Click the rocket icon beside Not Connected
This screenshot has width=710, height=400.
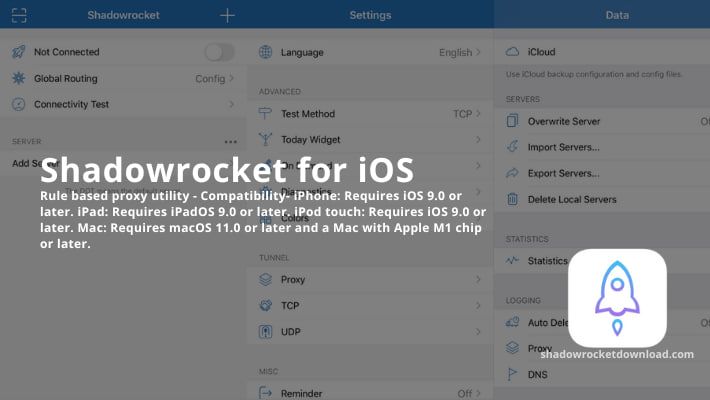tap(19, 52)
